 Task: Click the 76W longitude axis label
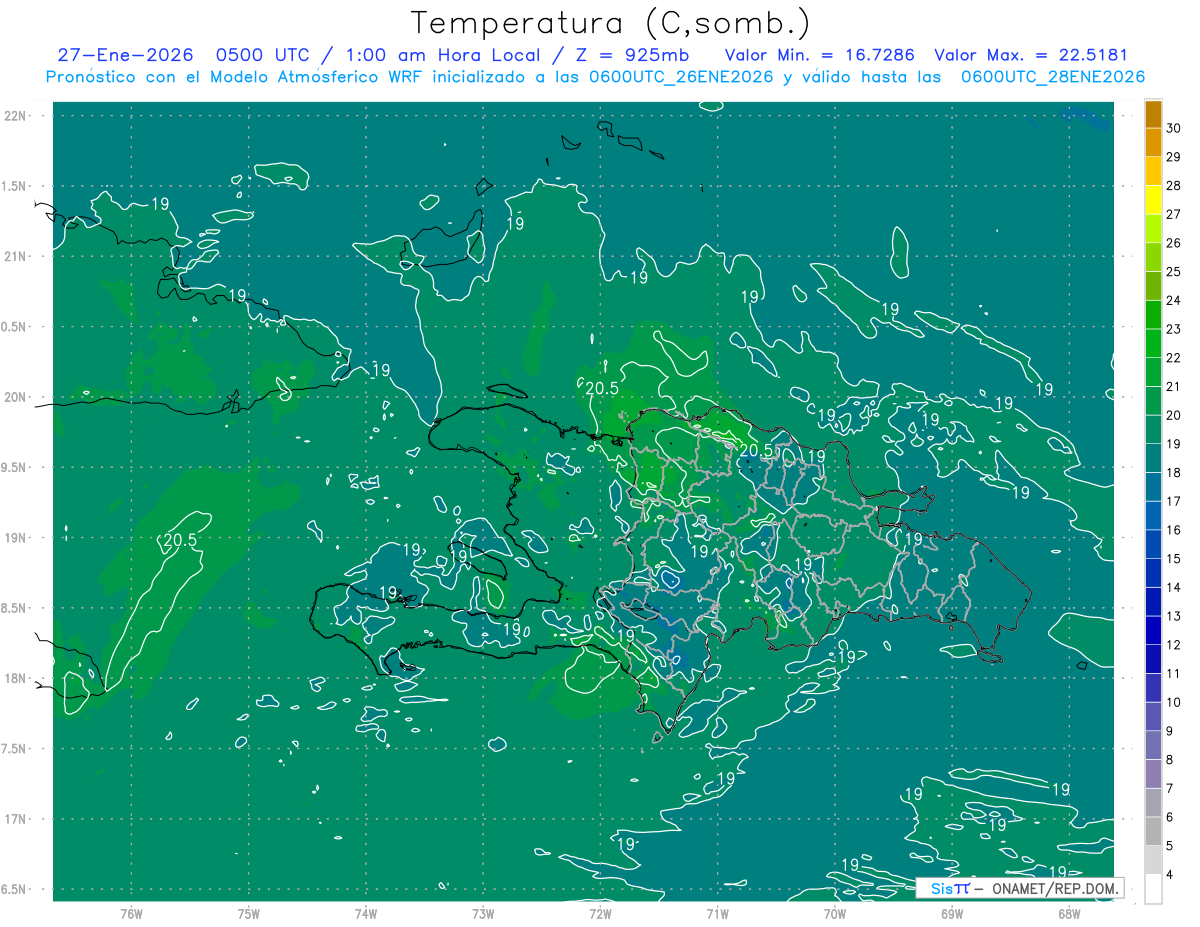click(131, 914)
